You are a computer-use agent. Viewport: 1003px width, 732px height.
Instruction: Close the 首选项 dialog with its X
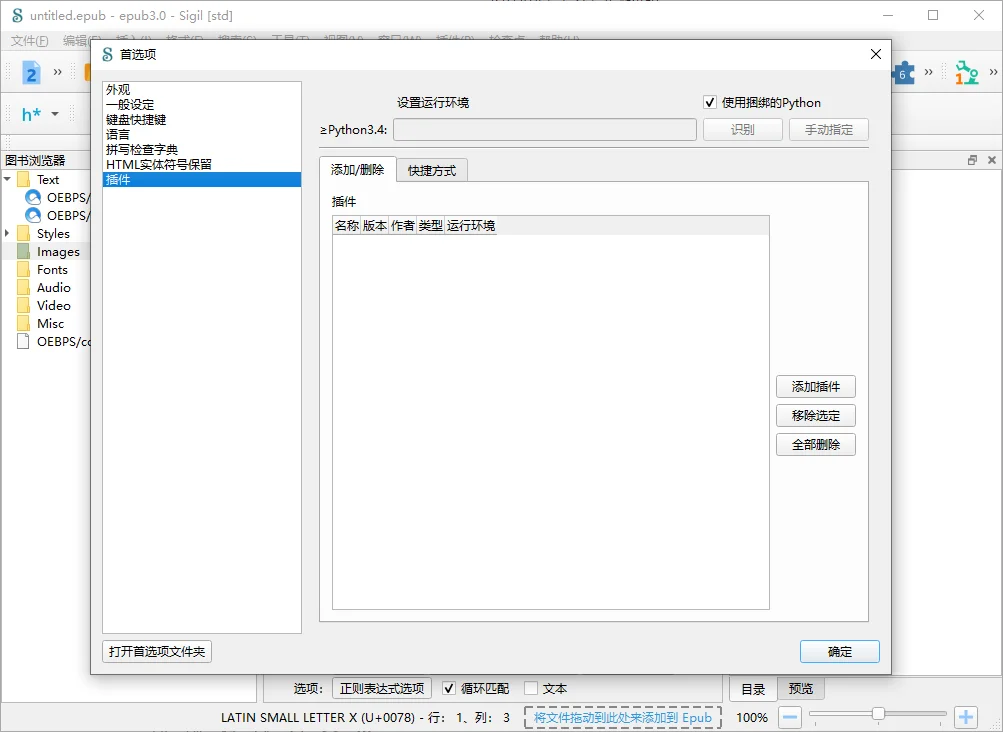876,54
